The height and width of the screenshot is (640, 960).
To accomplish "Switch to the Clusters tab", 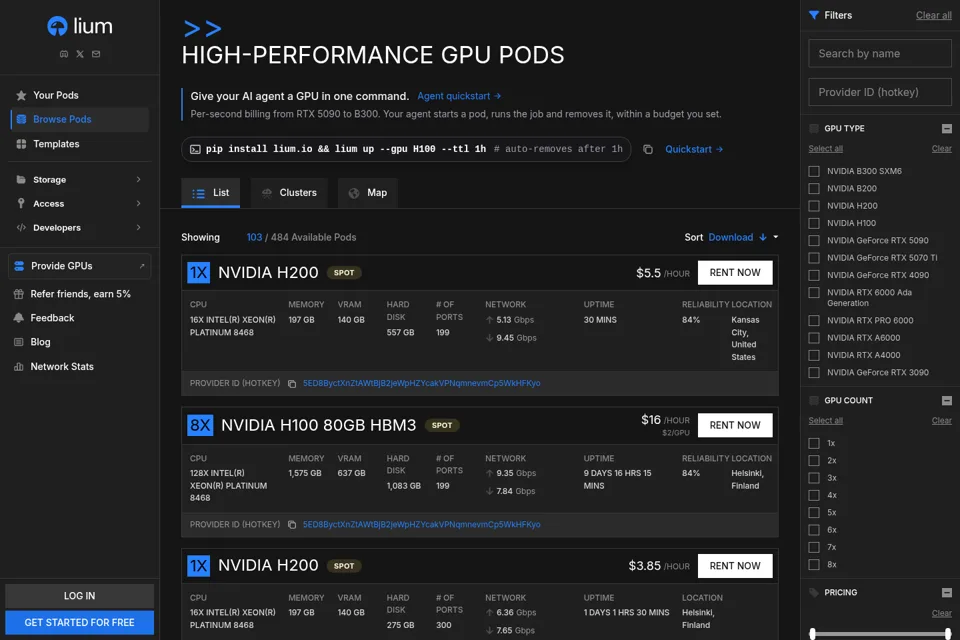I will click(290, 193).
